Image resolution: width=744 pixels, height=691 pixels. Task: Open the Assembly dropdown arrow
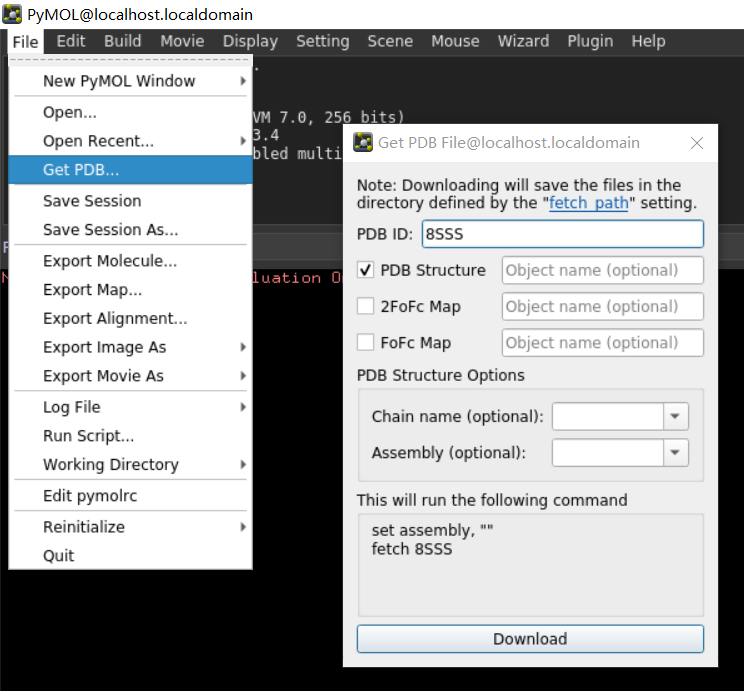click(675, 452)
